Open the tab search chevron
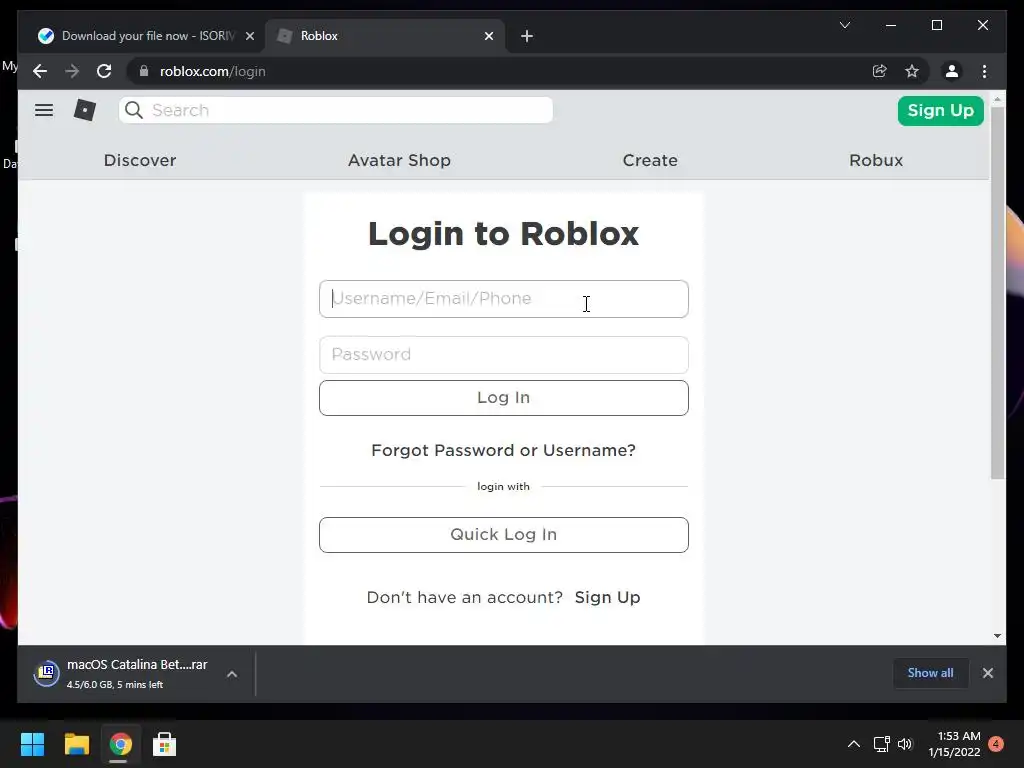 [844, 25]
